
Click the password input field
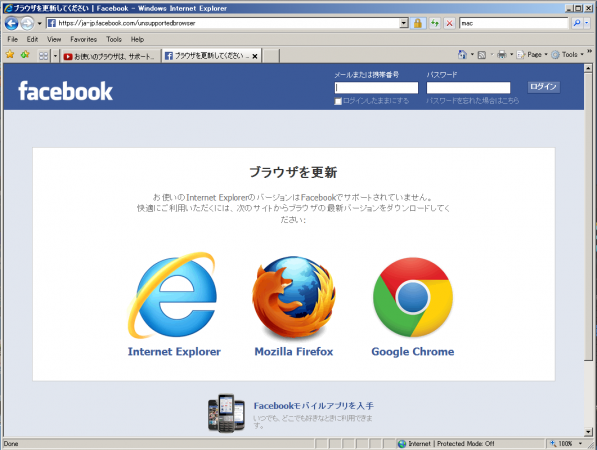pyautogui.click(x=468, y=88)
